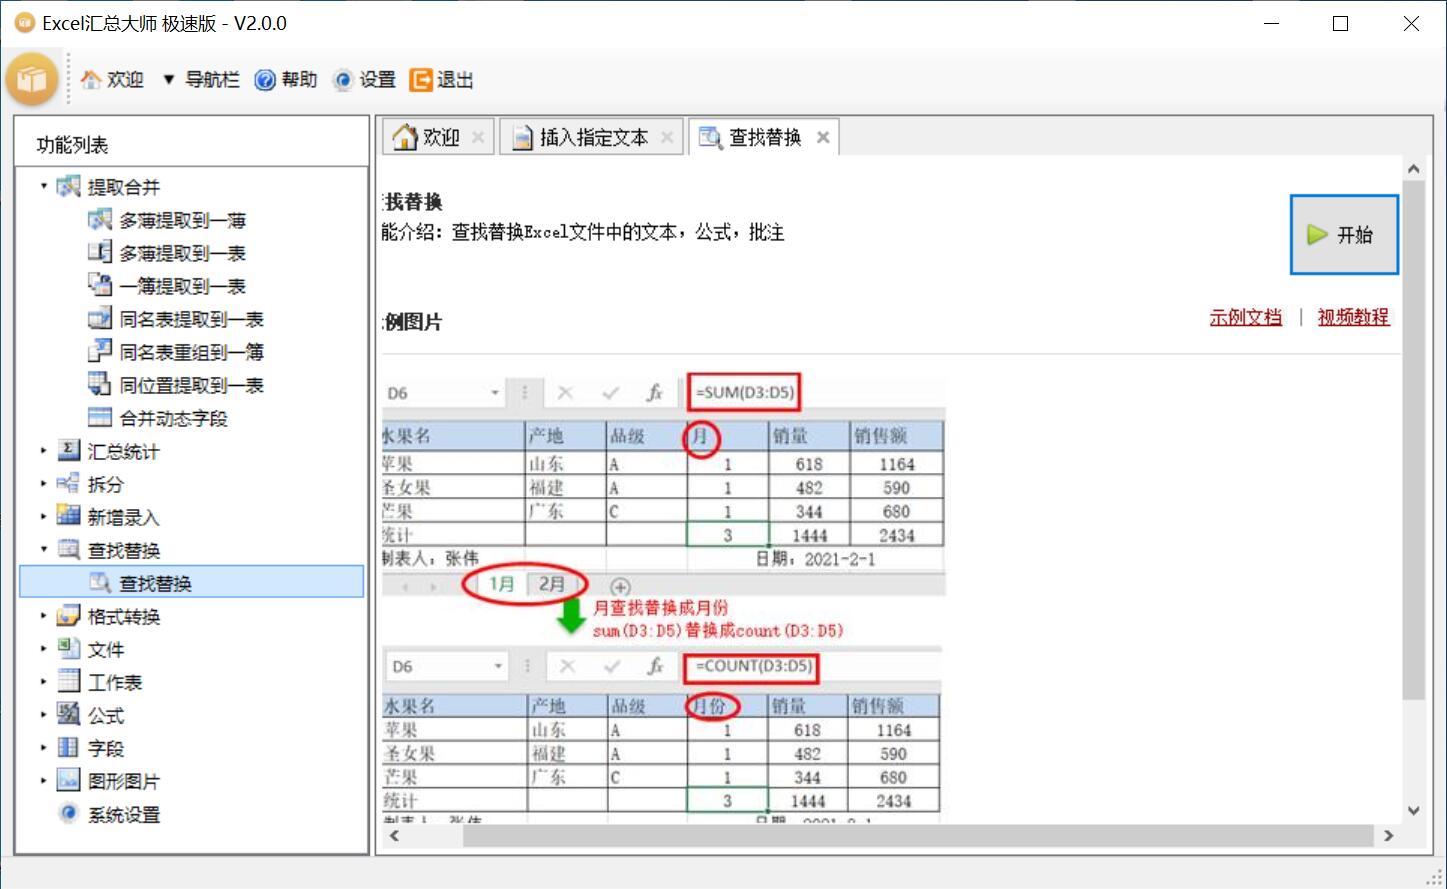Click the vertical scrollbar down arrow

(1413, 811)
